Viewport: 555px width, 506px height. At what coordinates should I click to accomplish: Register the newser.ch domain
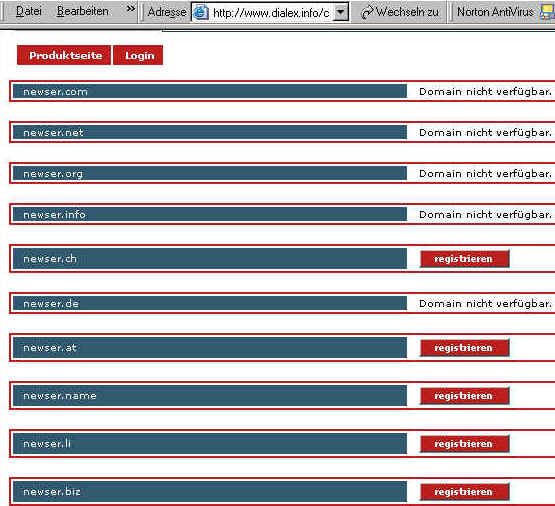465,259
